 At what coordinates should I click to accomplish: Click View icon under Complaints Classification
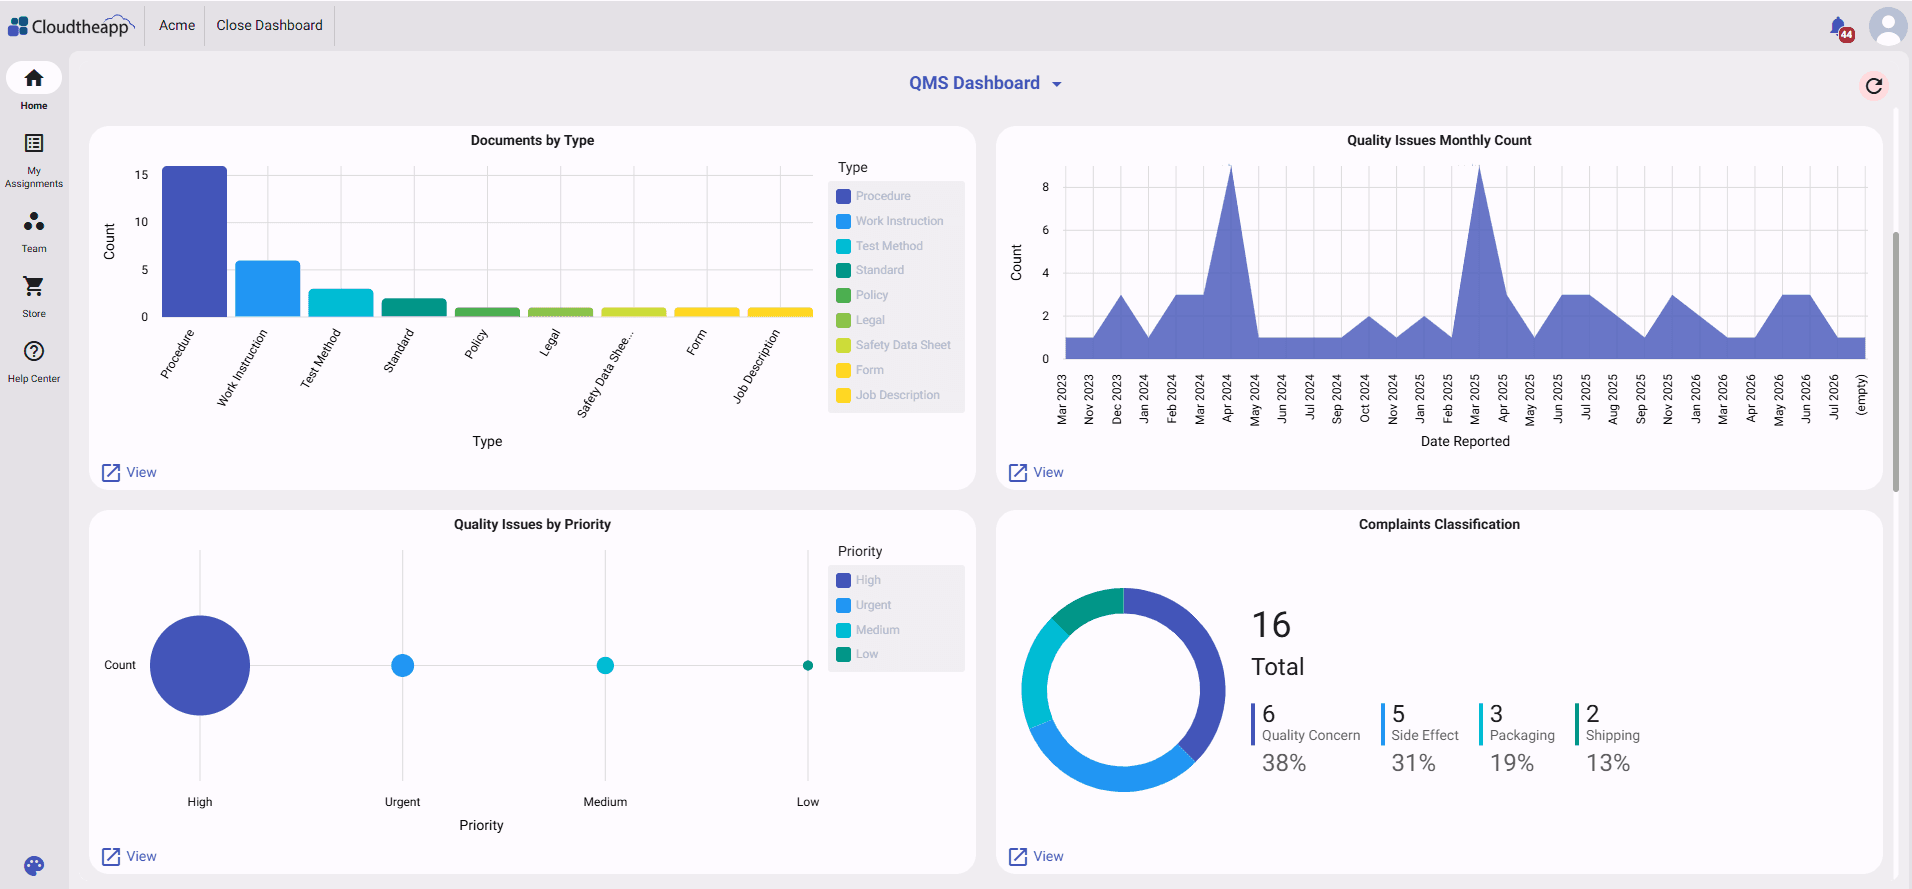pos(1018,857)
